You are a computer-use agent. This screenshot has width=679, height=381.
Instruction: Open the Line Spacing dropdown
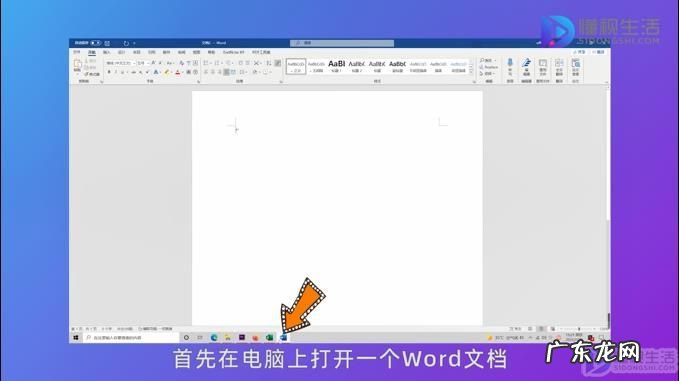(243, 72)
